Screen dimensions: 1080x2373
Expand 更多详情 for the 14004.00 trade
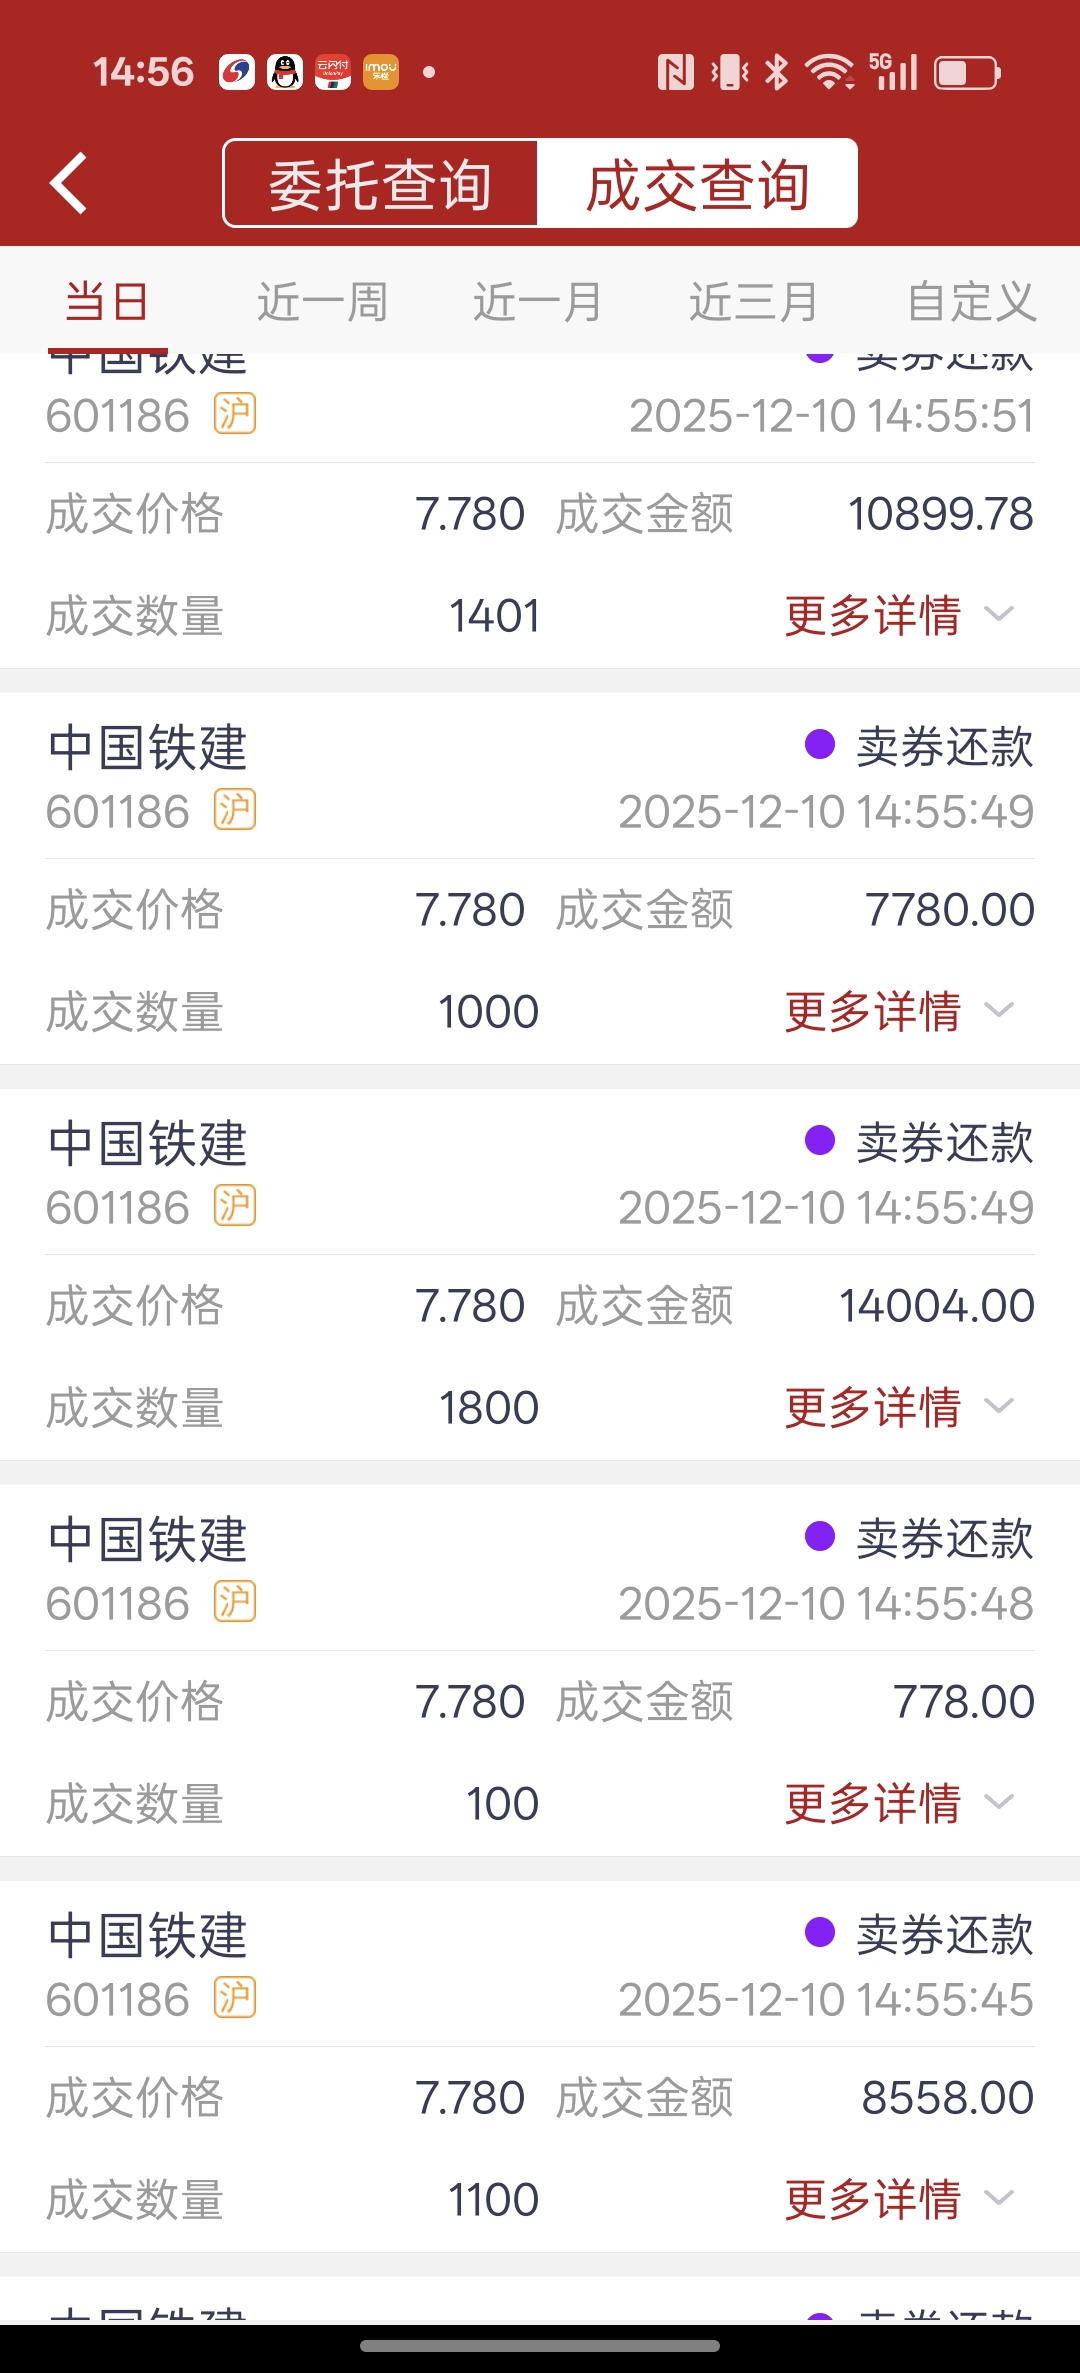pyautogui.click(x=899, y=1407)
